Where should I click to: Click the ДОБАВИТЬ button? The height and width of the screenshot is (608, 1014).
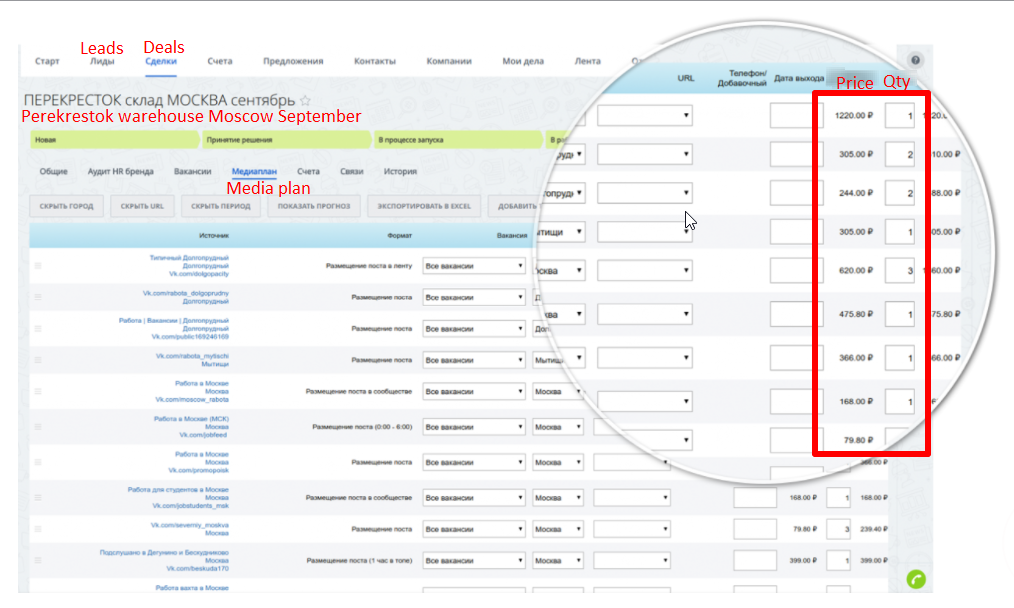coord(515,206)
